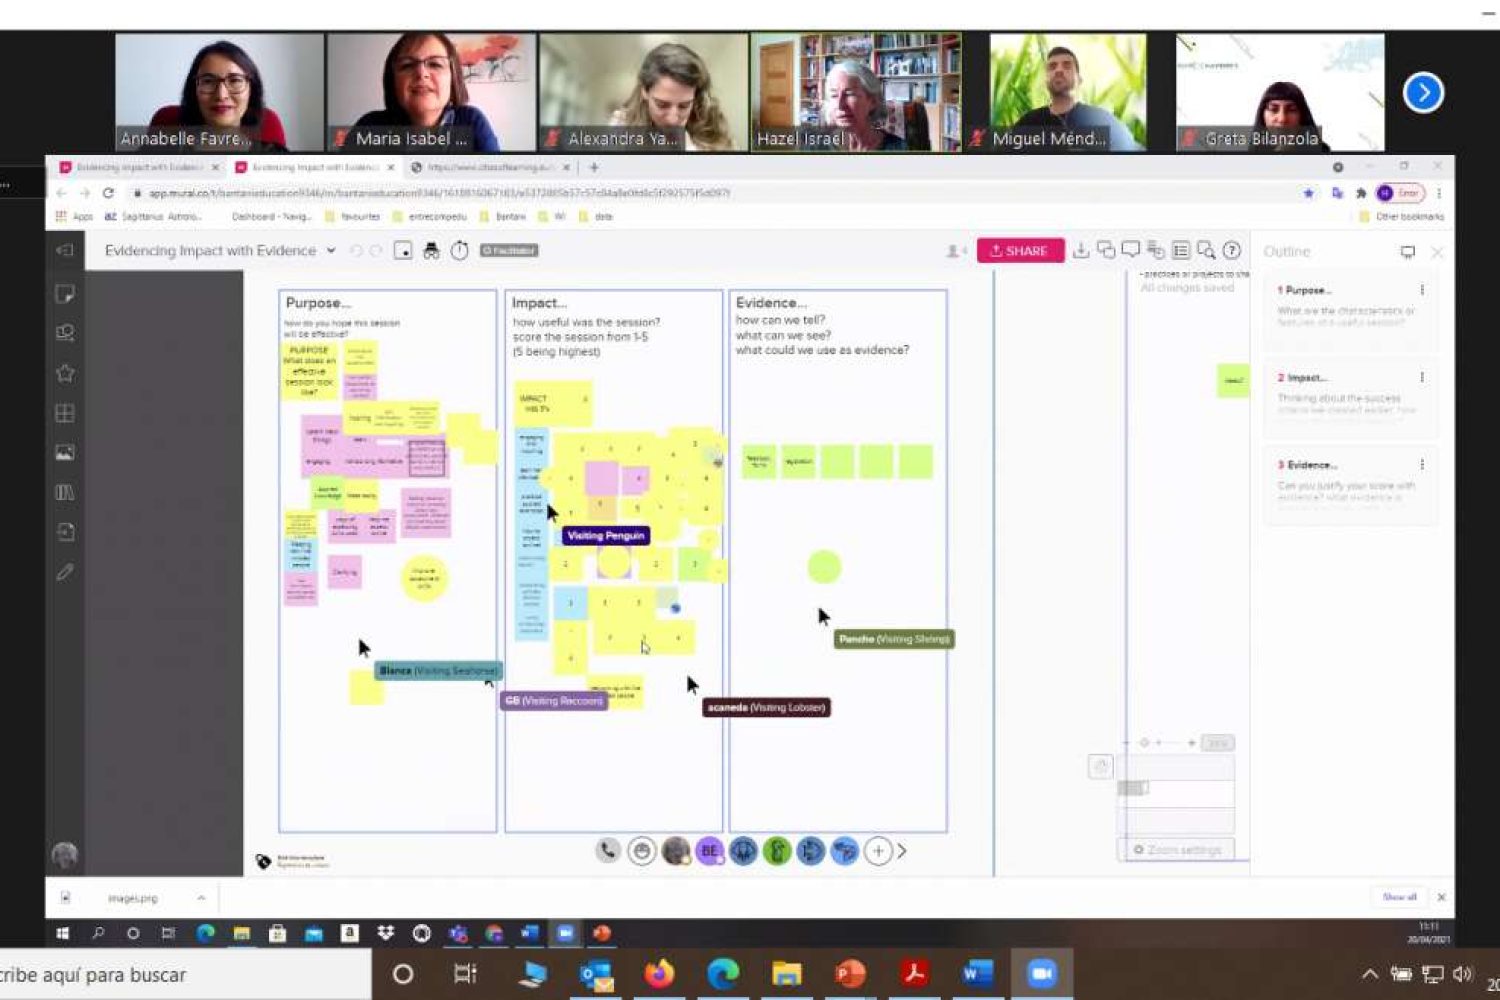Reload the page in browser
The width and height of the screenshot is (1500, 1000).
coord(108,193)
